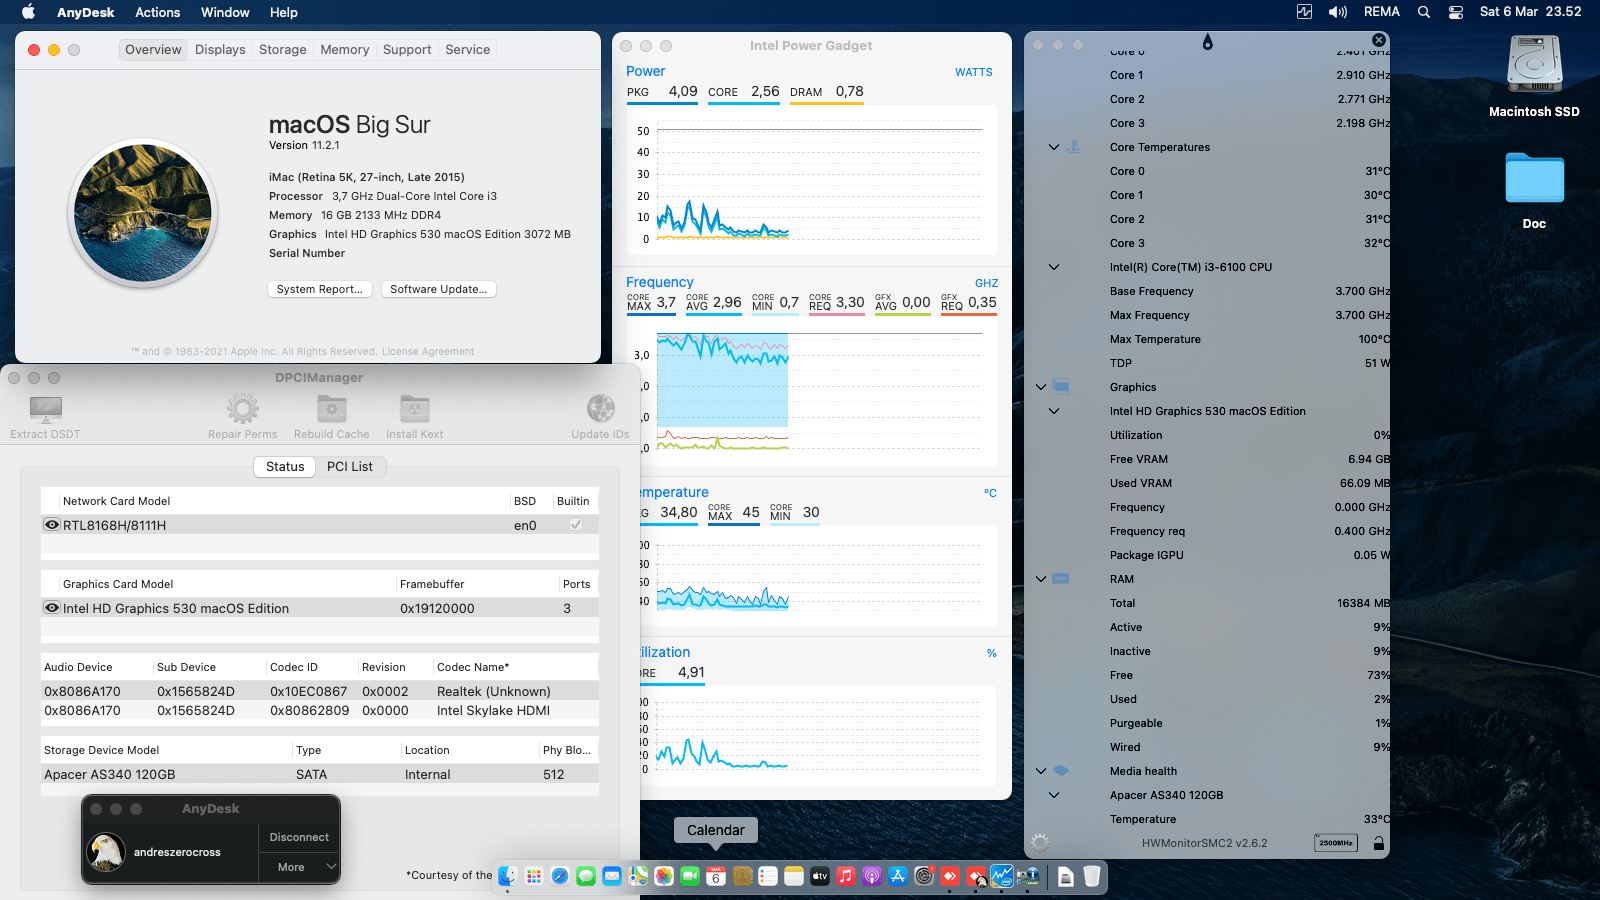The width and height of the screenshot is (1600, 900).
Task: Click the Install Kext icon
Action: click(x=414, y=408)
